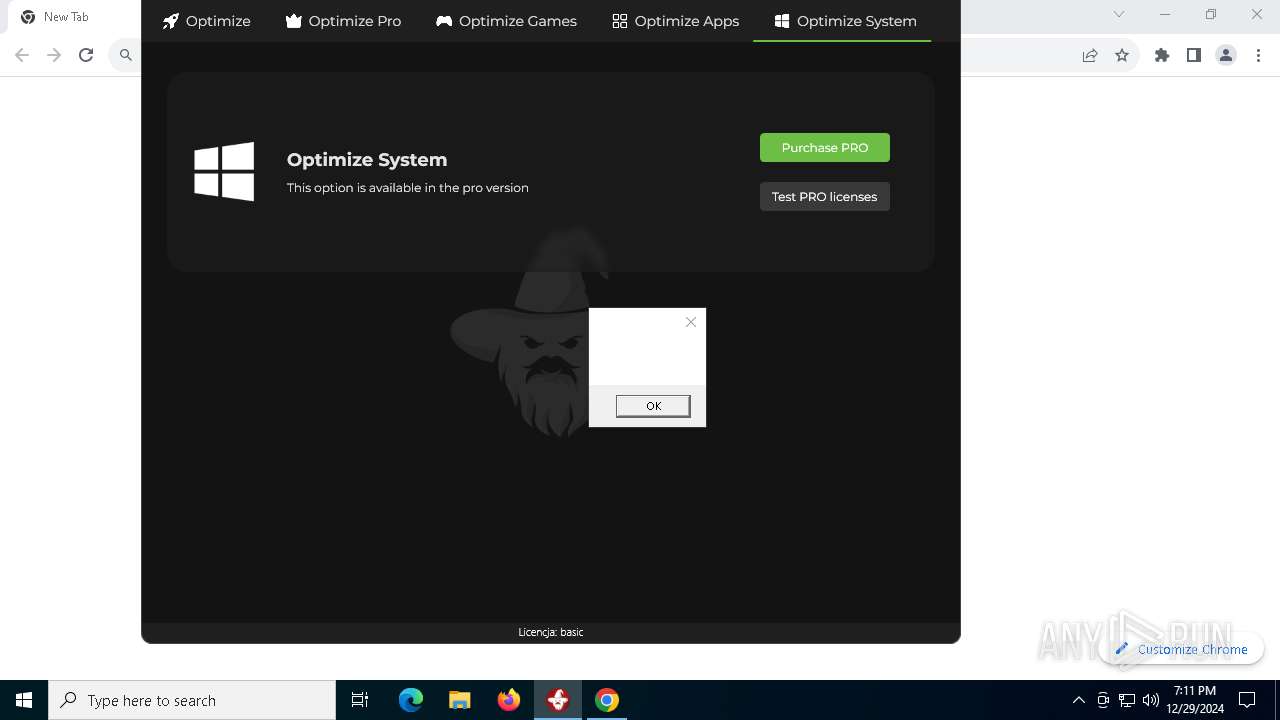
Task: Confirm the dialog with OK
Action: (653, 406)
